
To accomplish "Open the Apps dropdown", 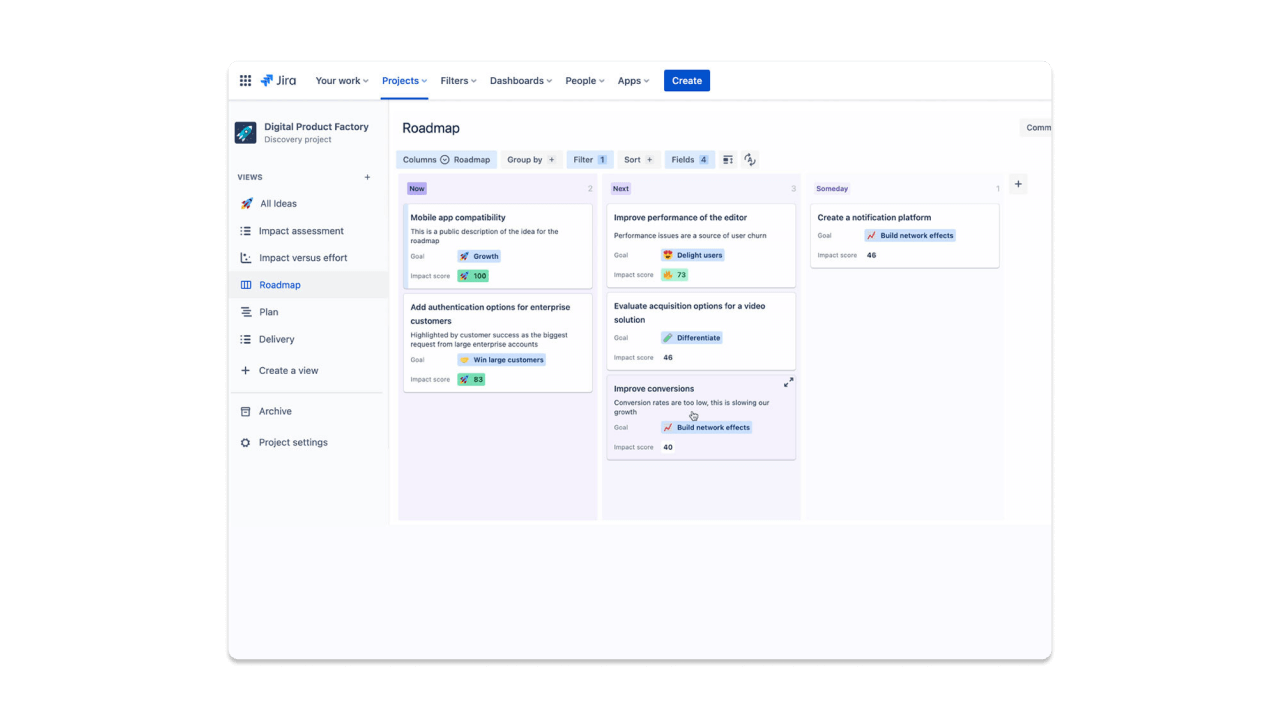I will (632, 80).
